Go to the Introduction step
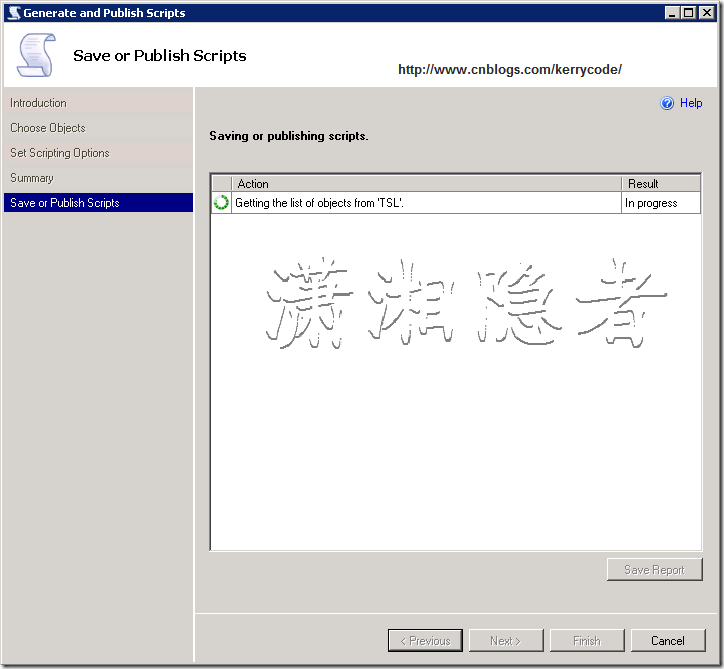 [x=39, y=103]
